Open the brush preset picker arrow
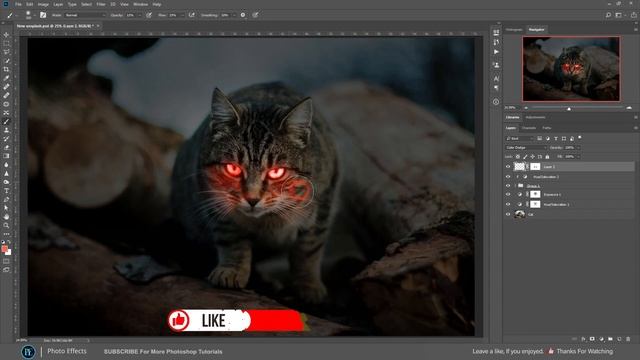The height and width of the screenshot is (360, 640). pyautogui.click(x=34, y=15)
